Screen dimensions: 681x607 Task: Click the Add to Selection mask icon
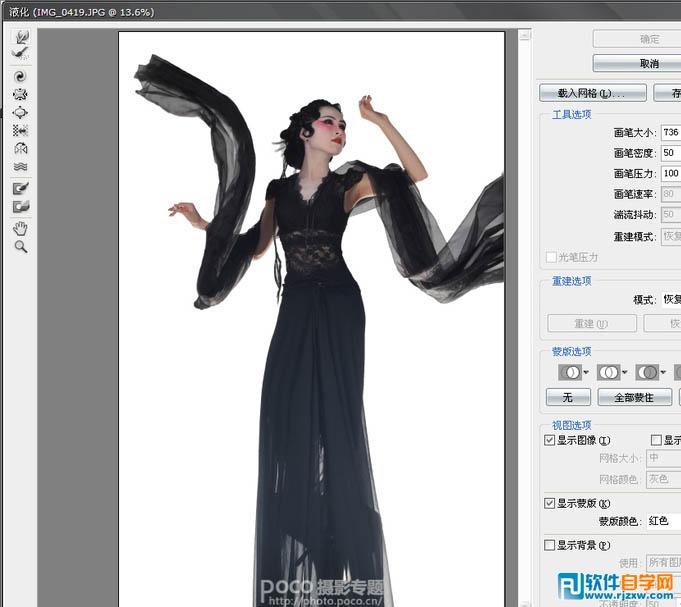[608, 372]
